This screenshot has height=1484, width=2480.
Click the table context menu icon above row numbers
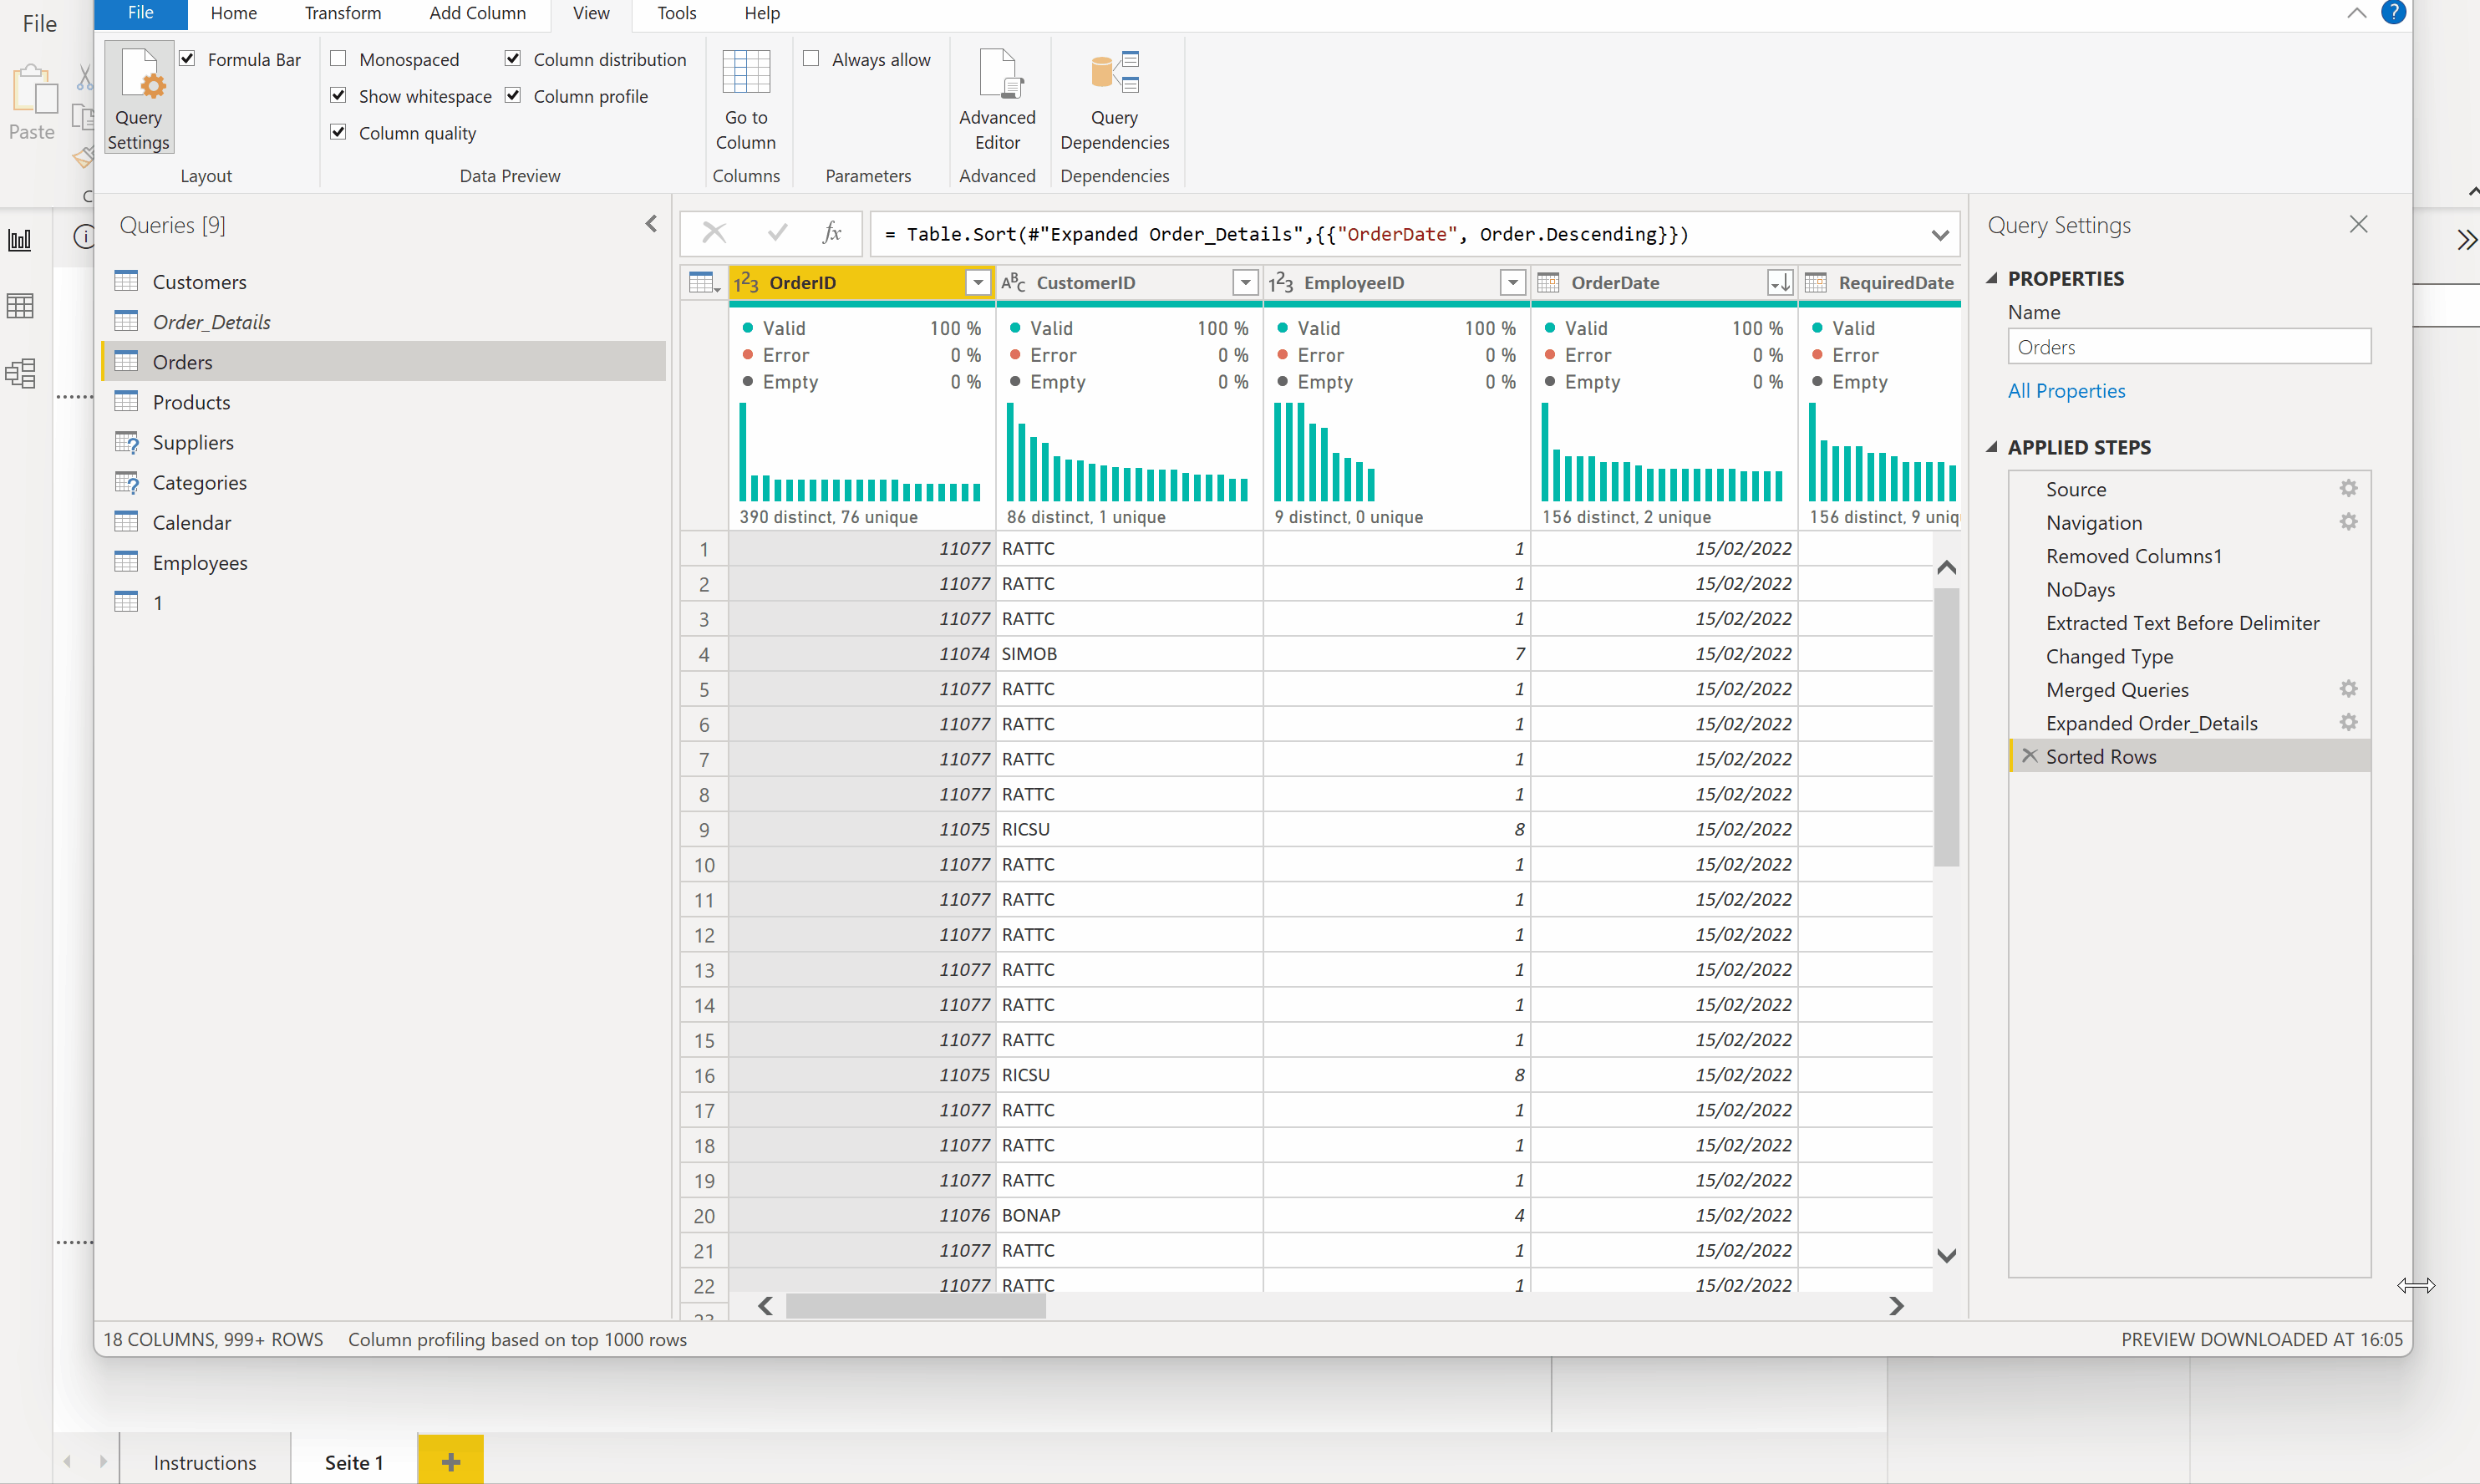click(x=703, y=283)
